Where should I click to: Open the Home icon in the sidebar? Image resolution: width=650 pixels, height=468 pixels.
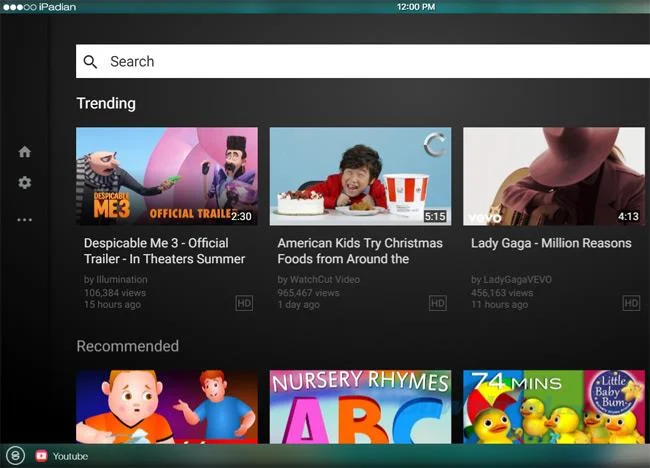click(x=25, y=152)
